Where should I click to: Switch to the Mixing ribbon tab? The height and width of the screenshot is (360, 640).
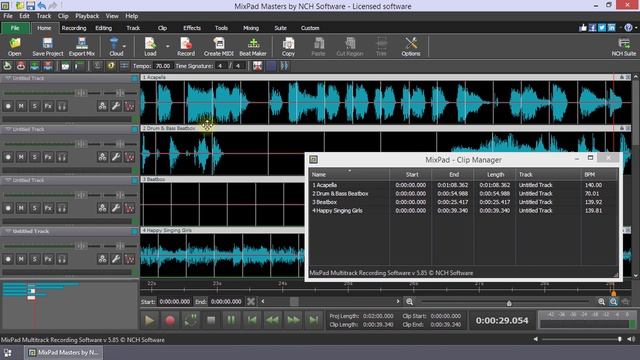click(251, 28)
